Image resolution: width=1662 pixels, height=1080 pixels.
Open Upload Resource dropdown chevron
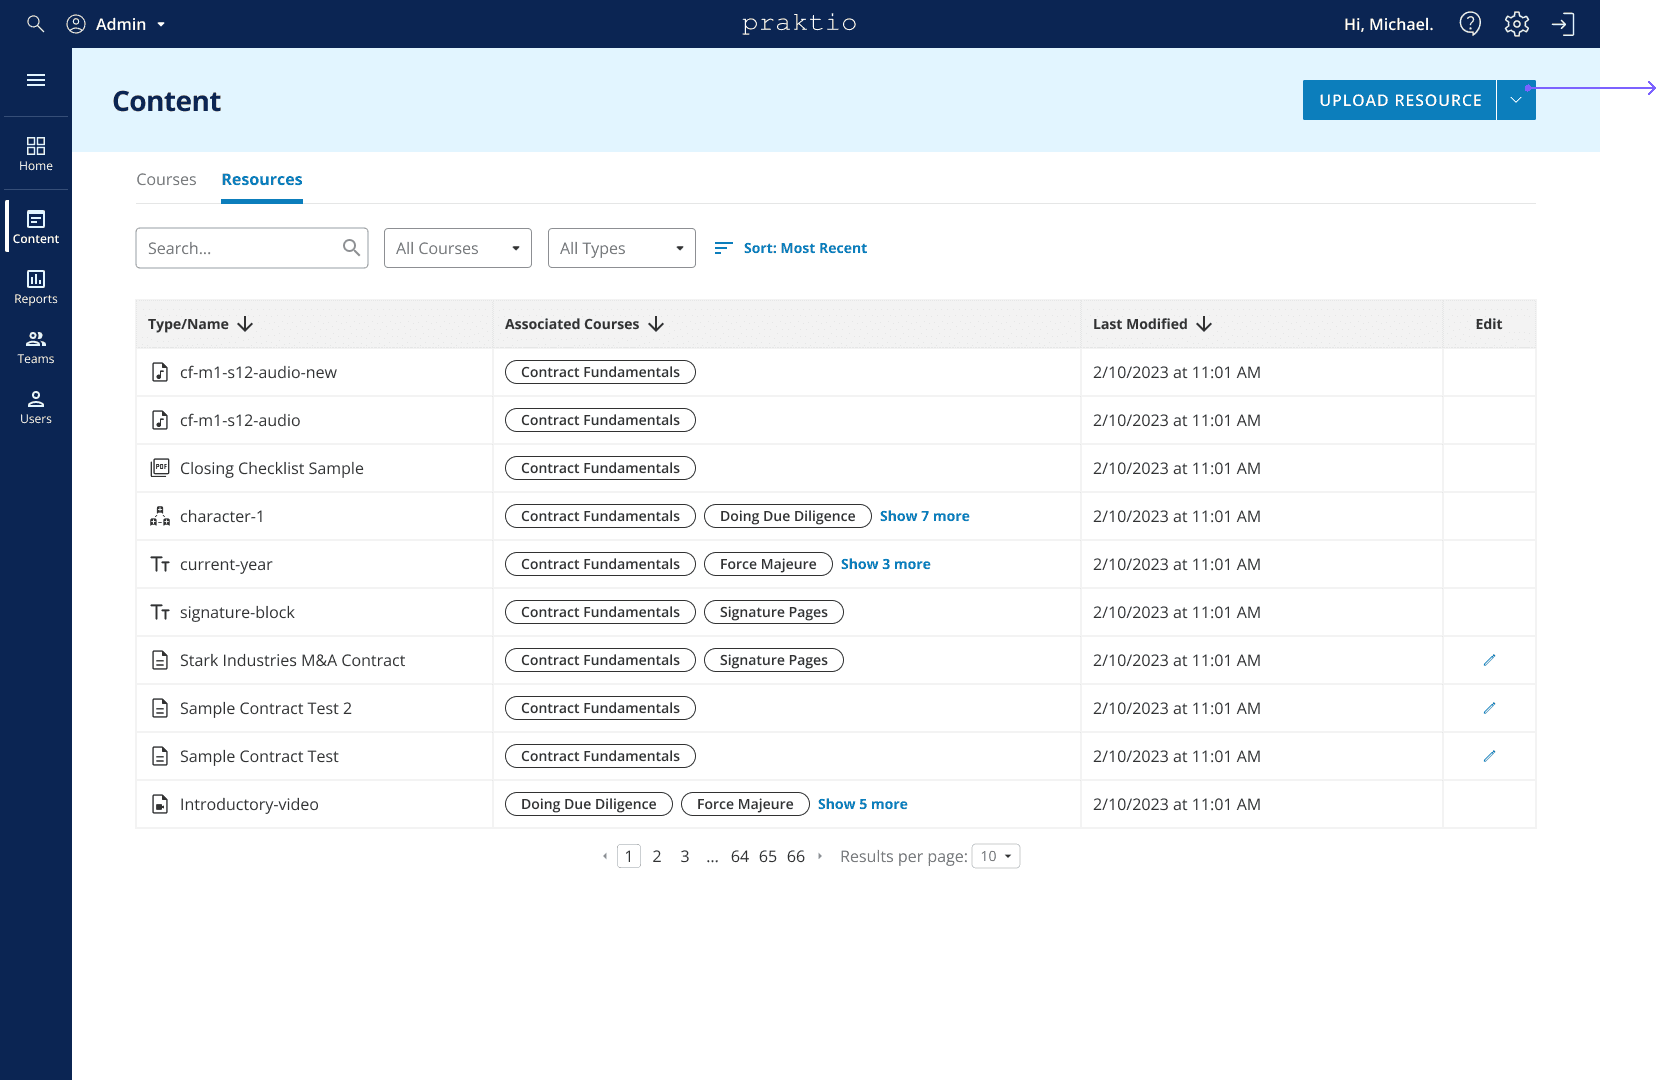(1516, 100)
